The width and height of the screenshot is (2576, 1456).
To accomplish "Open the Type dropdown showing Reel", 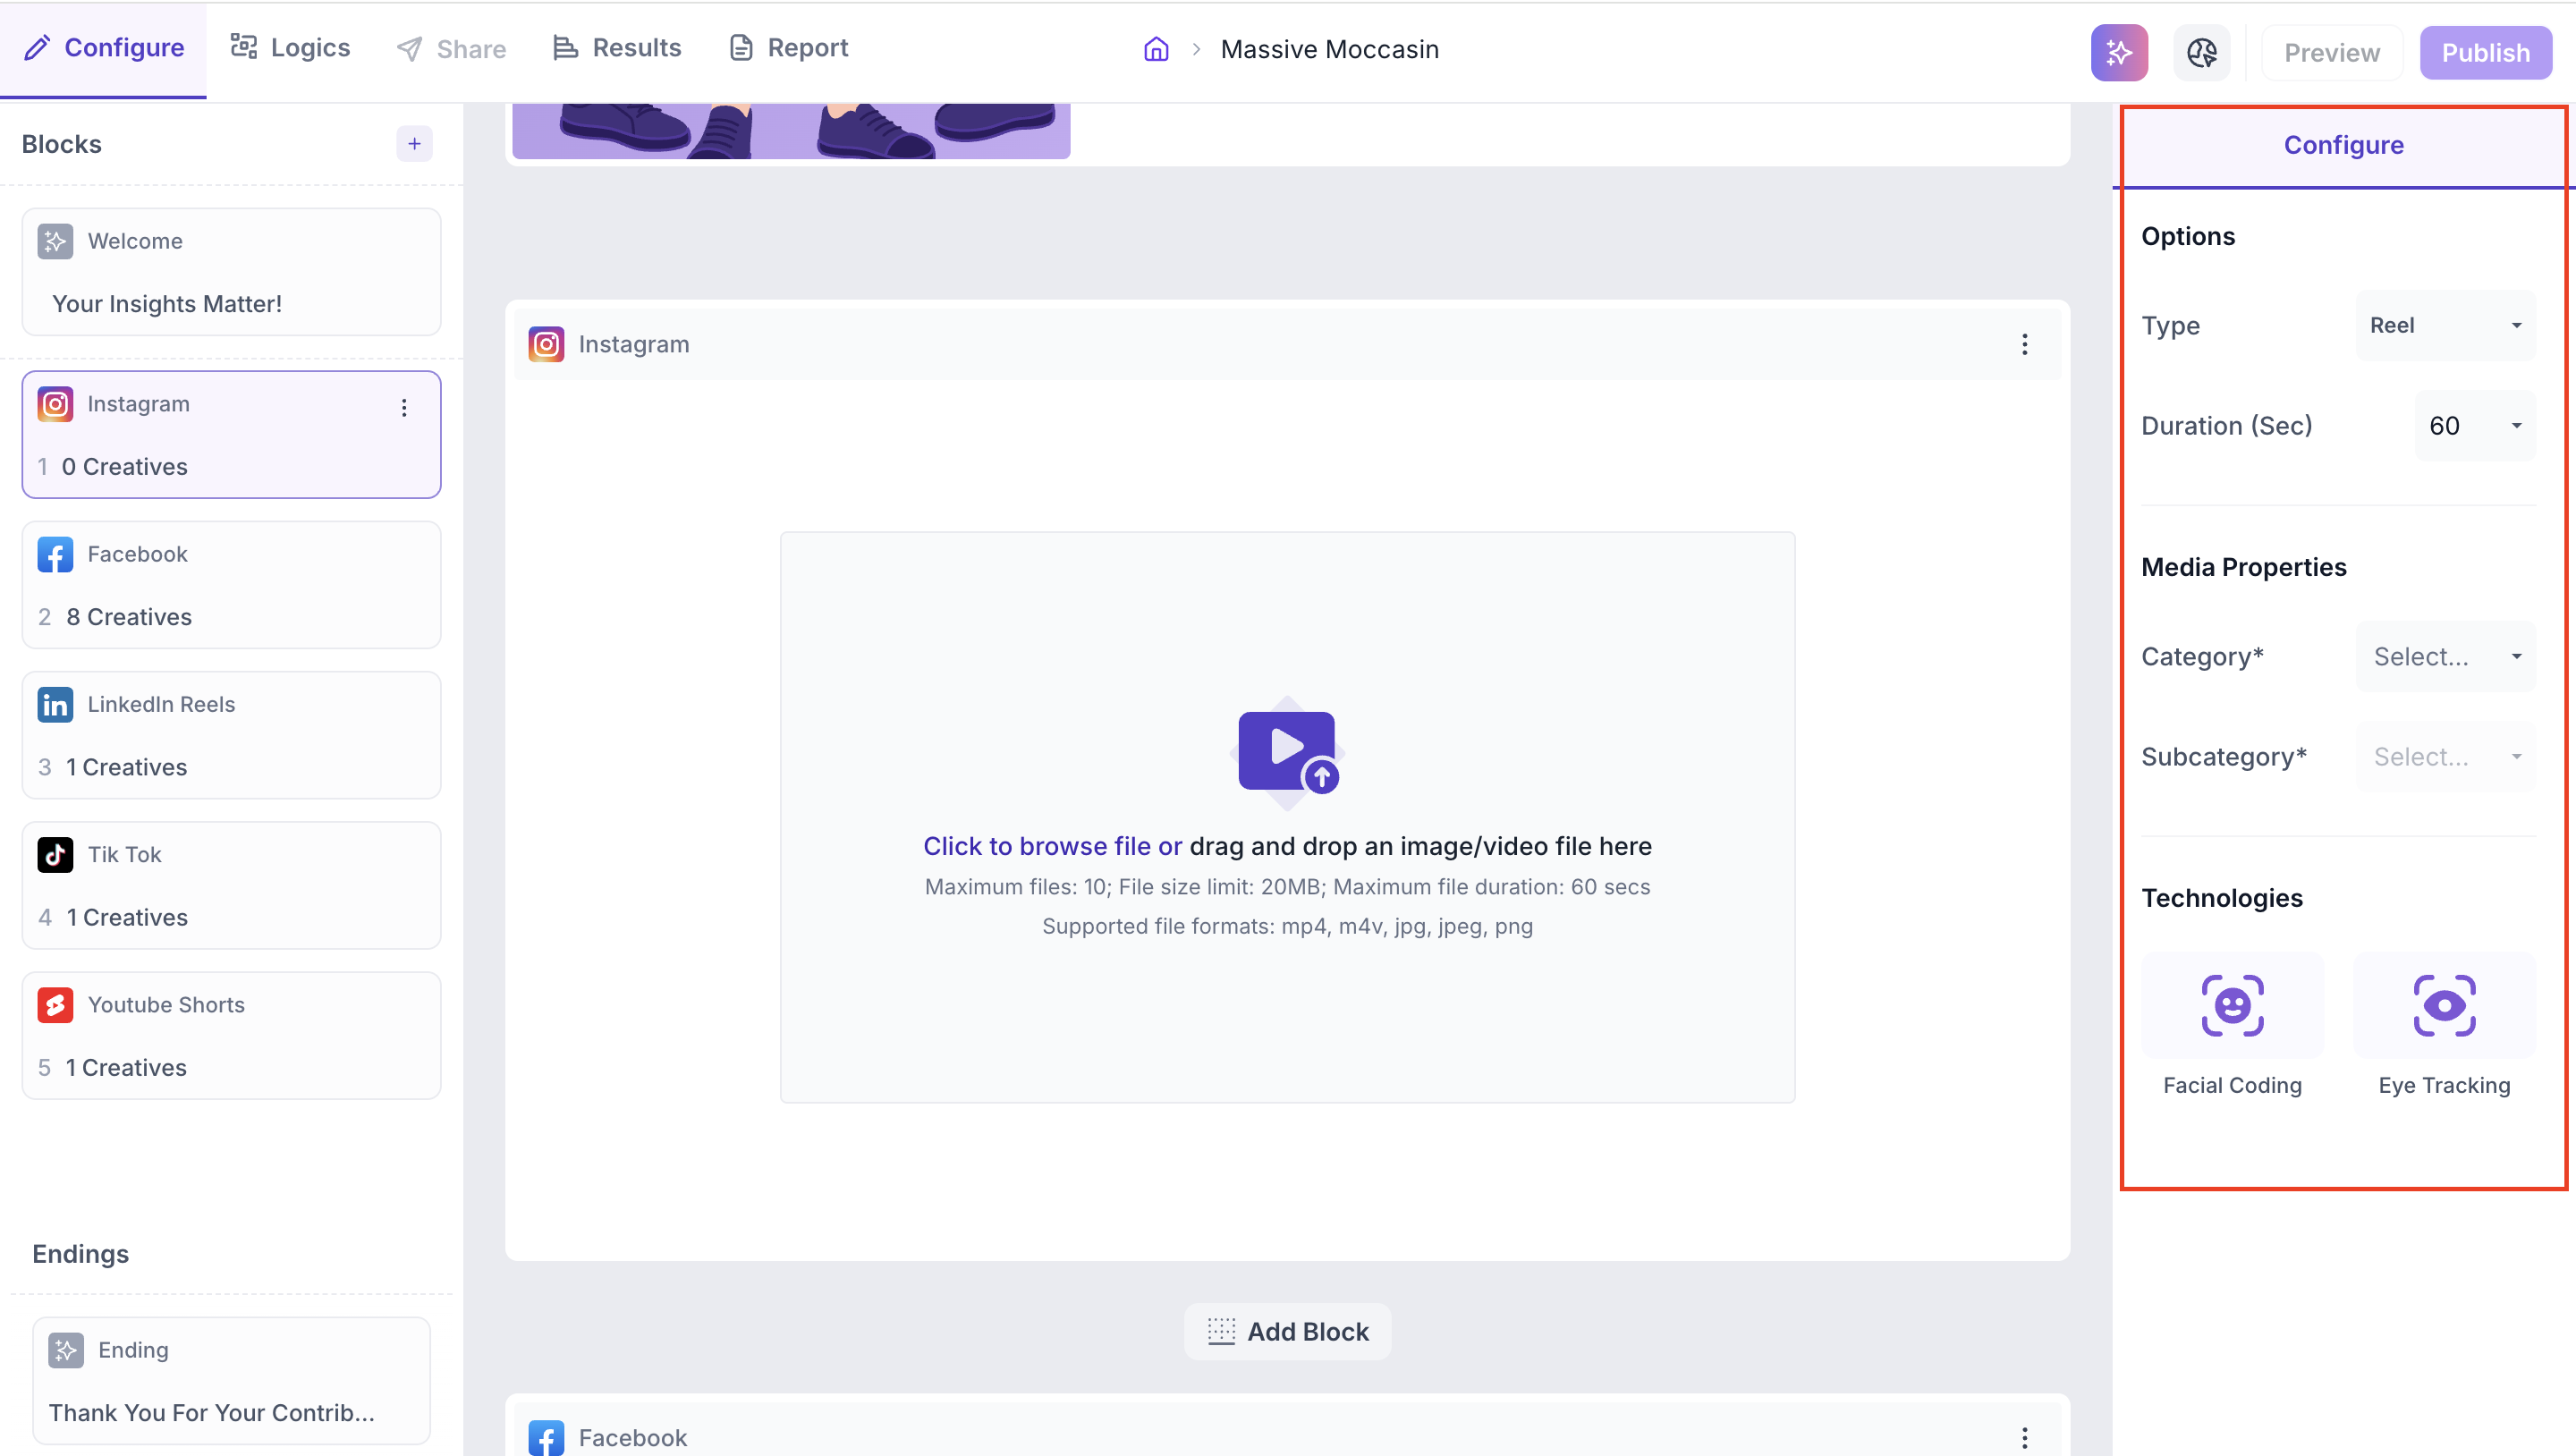I will point(2445,325).
